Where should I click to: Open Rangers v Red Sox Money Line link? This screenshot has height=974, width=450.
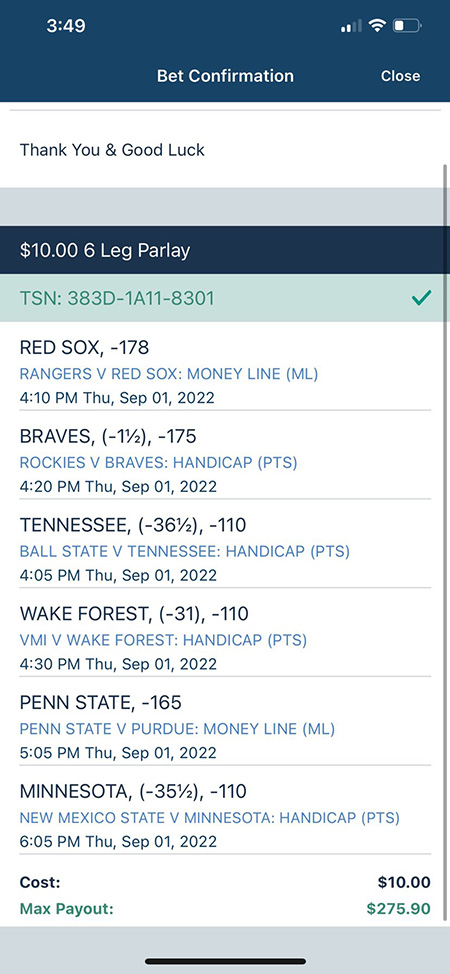[168, 374]
